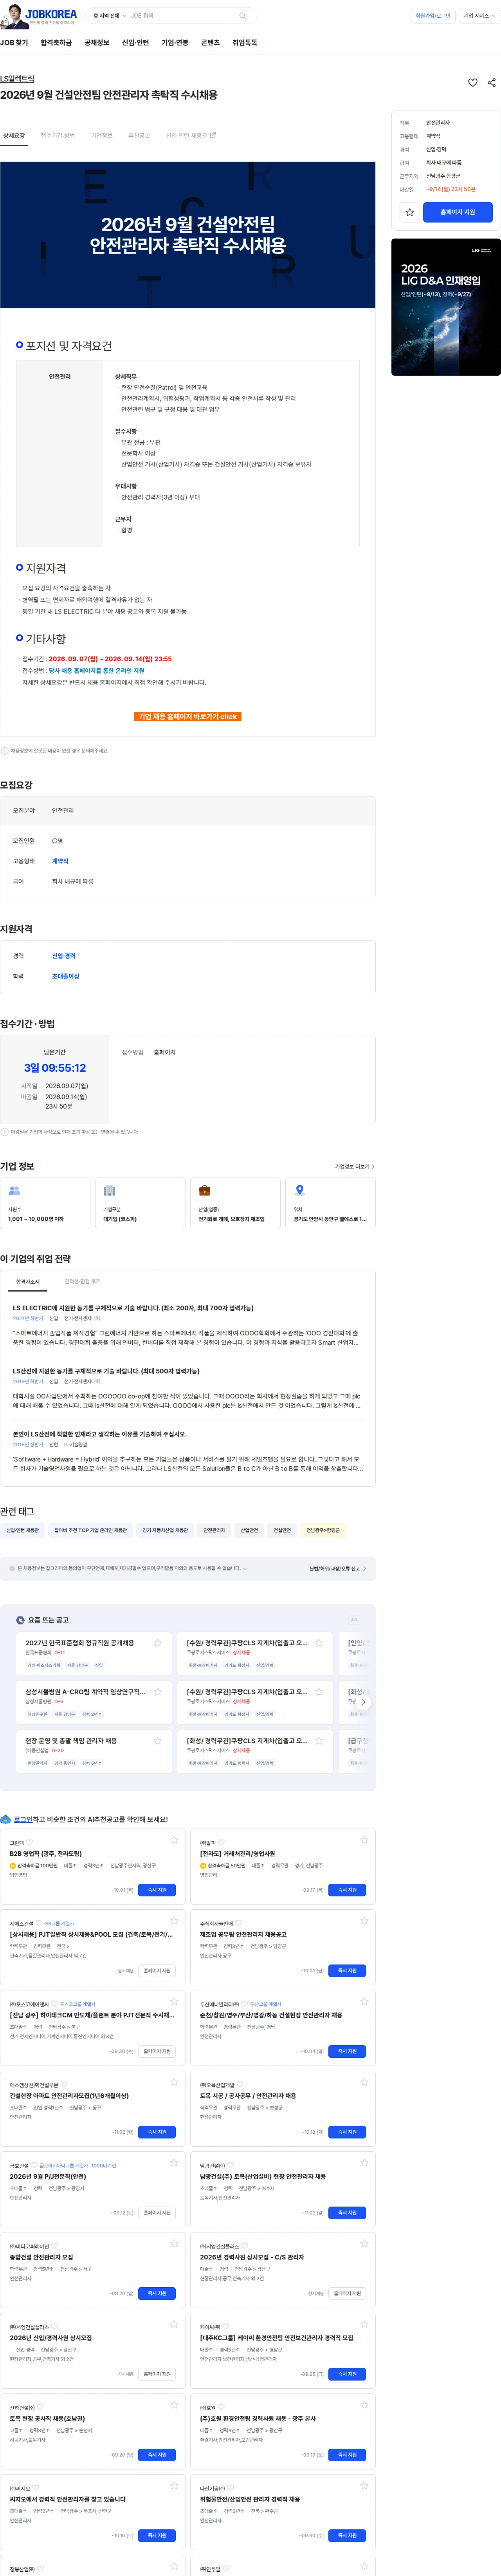
Task: Open the 합격축하금 menu
Action: click(x=56, y=43)
